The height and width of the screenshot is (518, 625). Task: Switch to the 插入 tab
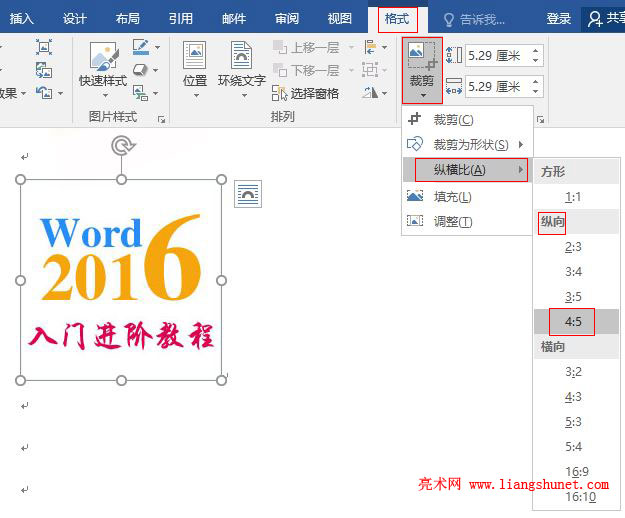tap(21, 18)
